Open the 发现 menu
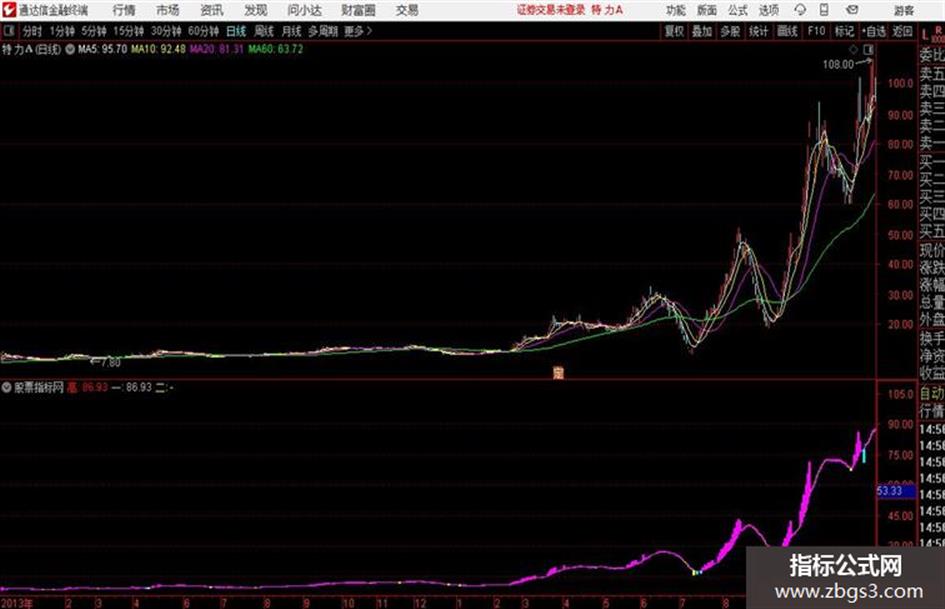Screen dimensions: 945x609 [256, 10]
